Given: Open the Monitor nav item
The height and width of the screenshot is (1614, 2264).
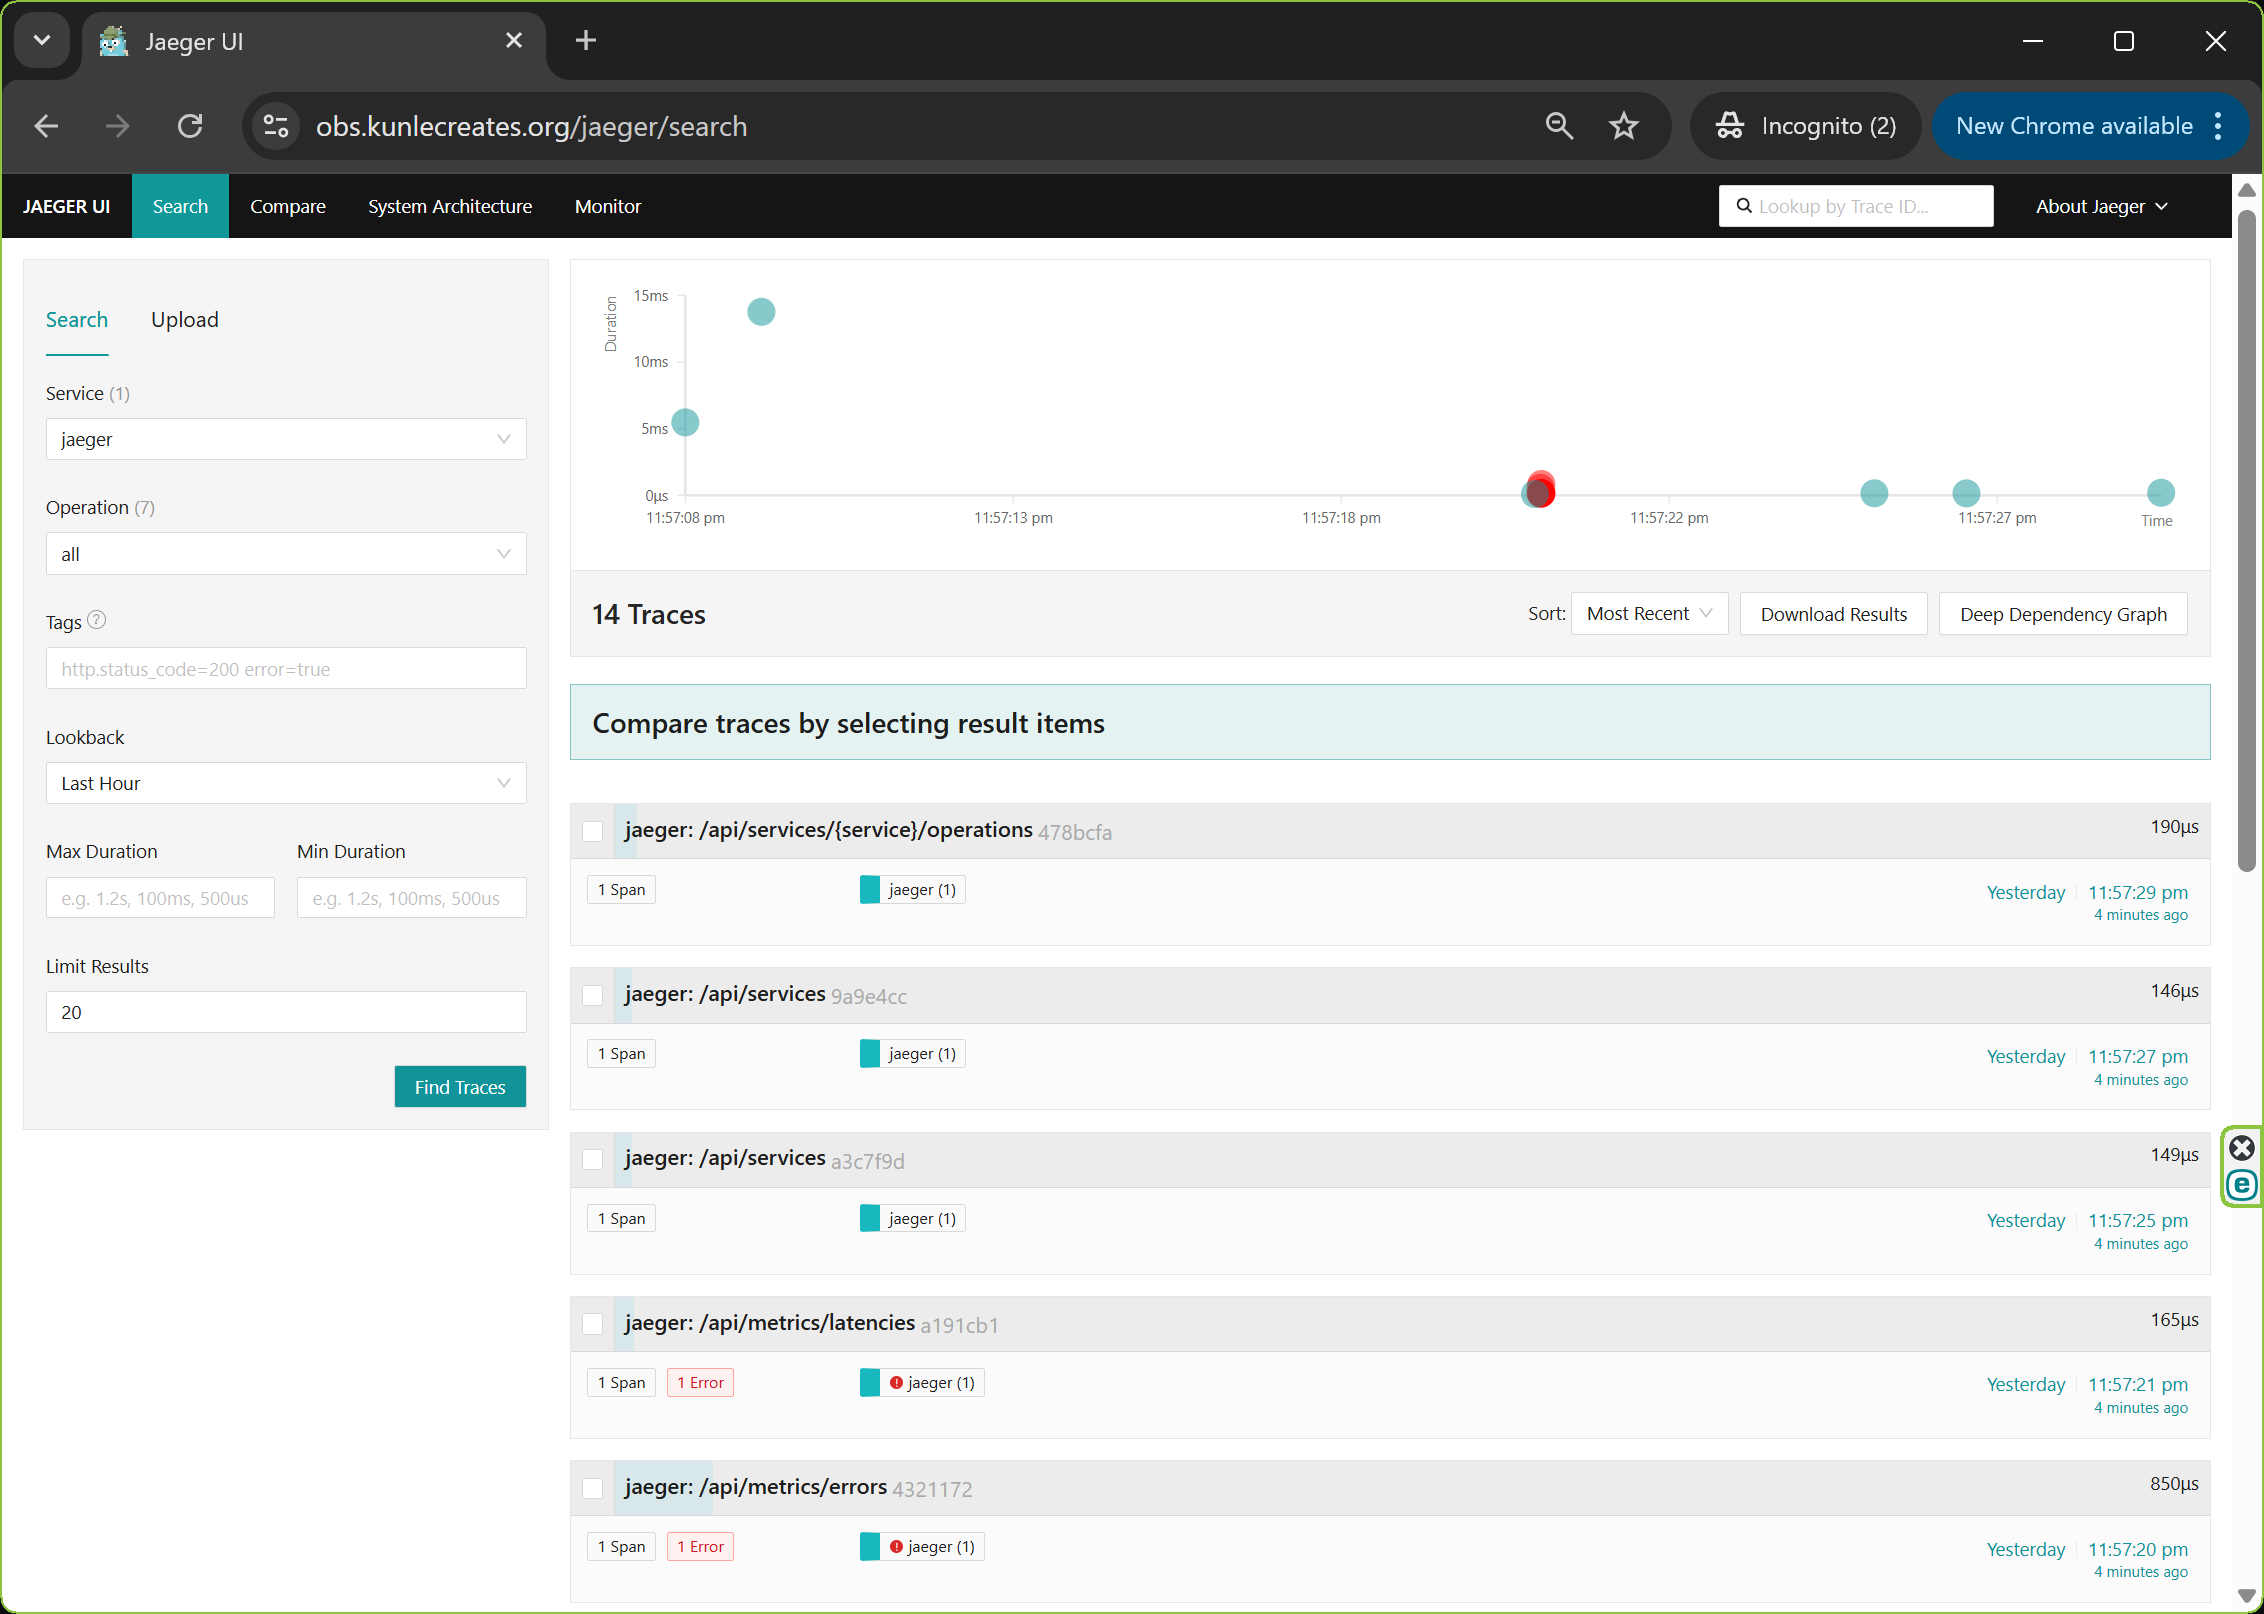Looking at the screenshot, I should 608,206.
